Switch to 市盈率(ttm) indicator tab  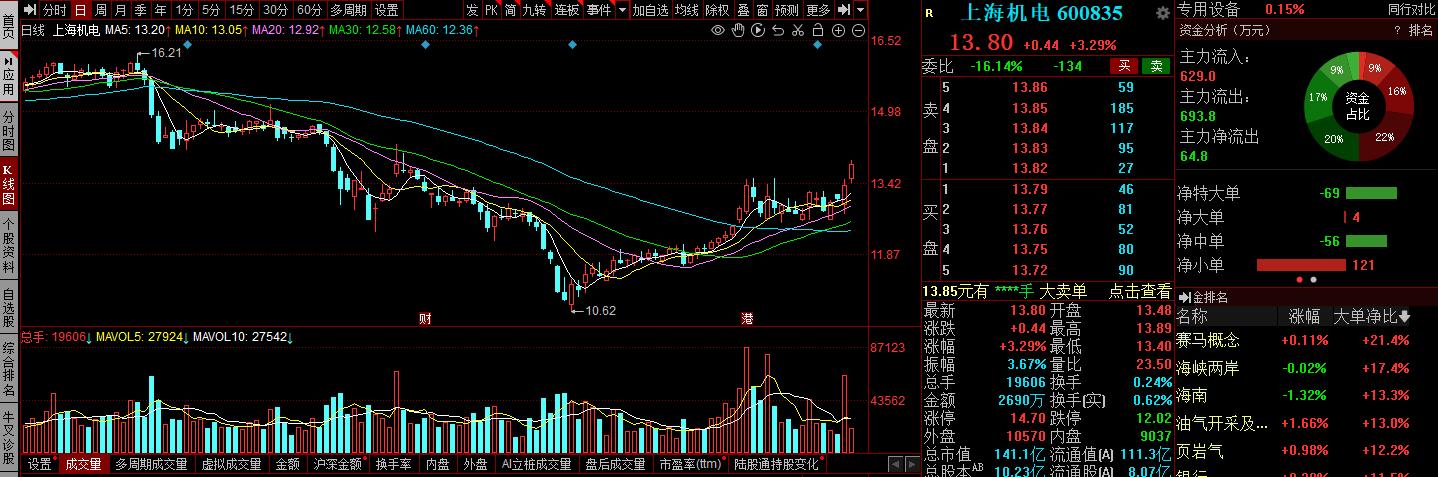click(690, 464)
